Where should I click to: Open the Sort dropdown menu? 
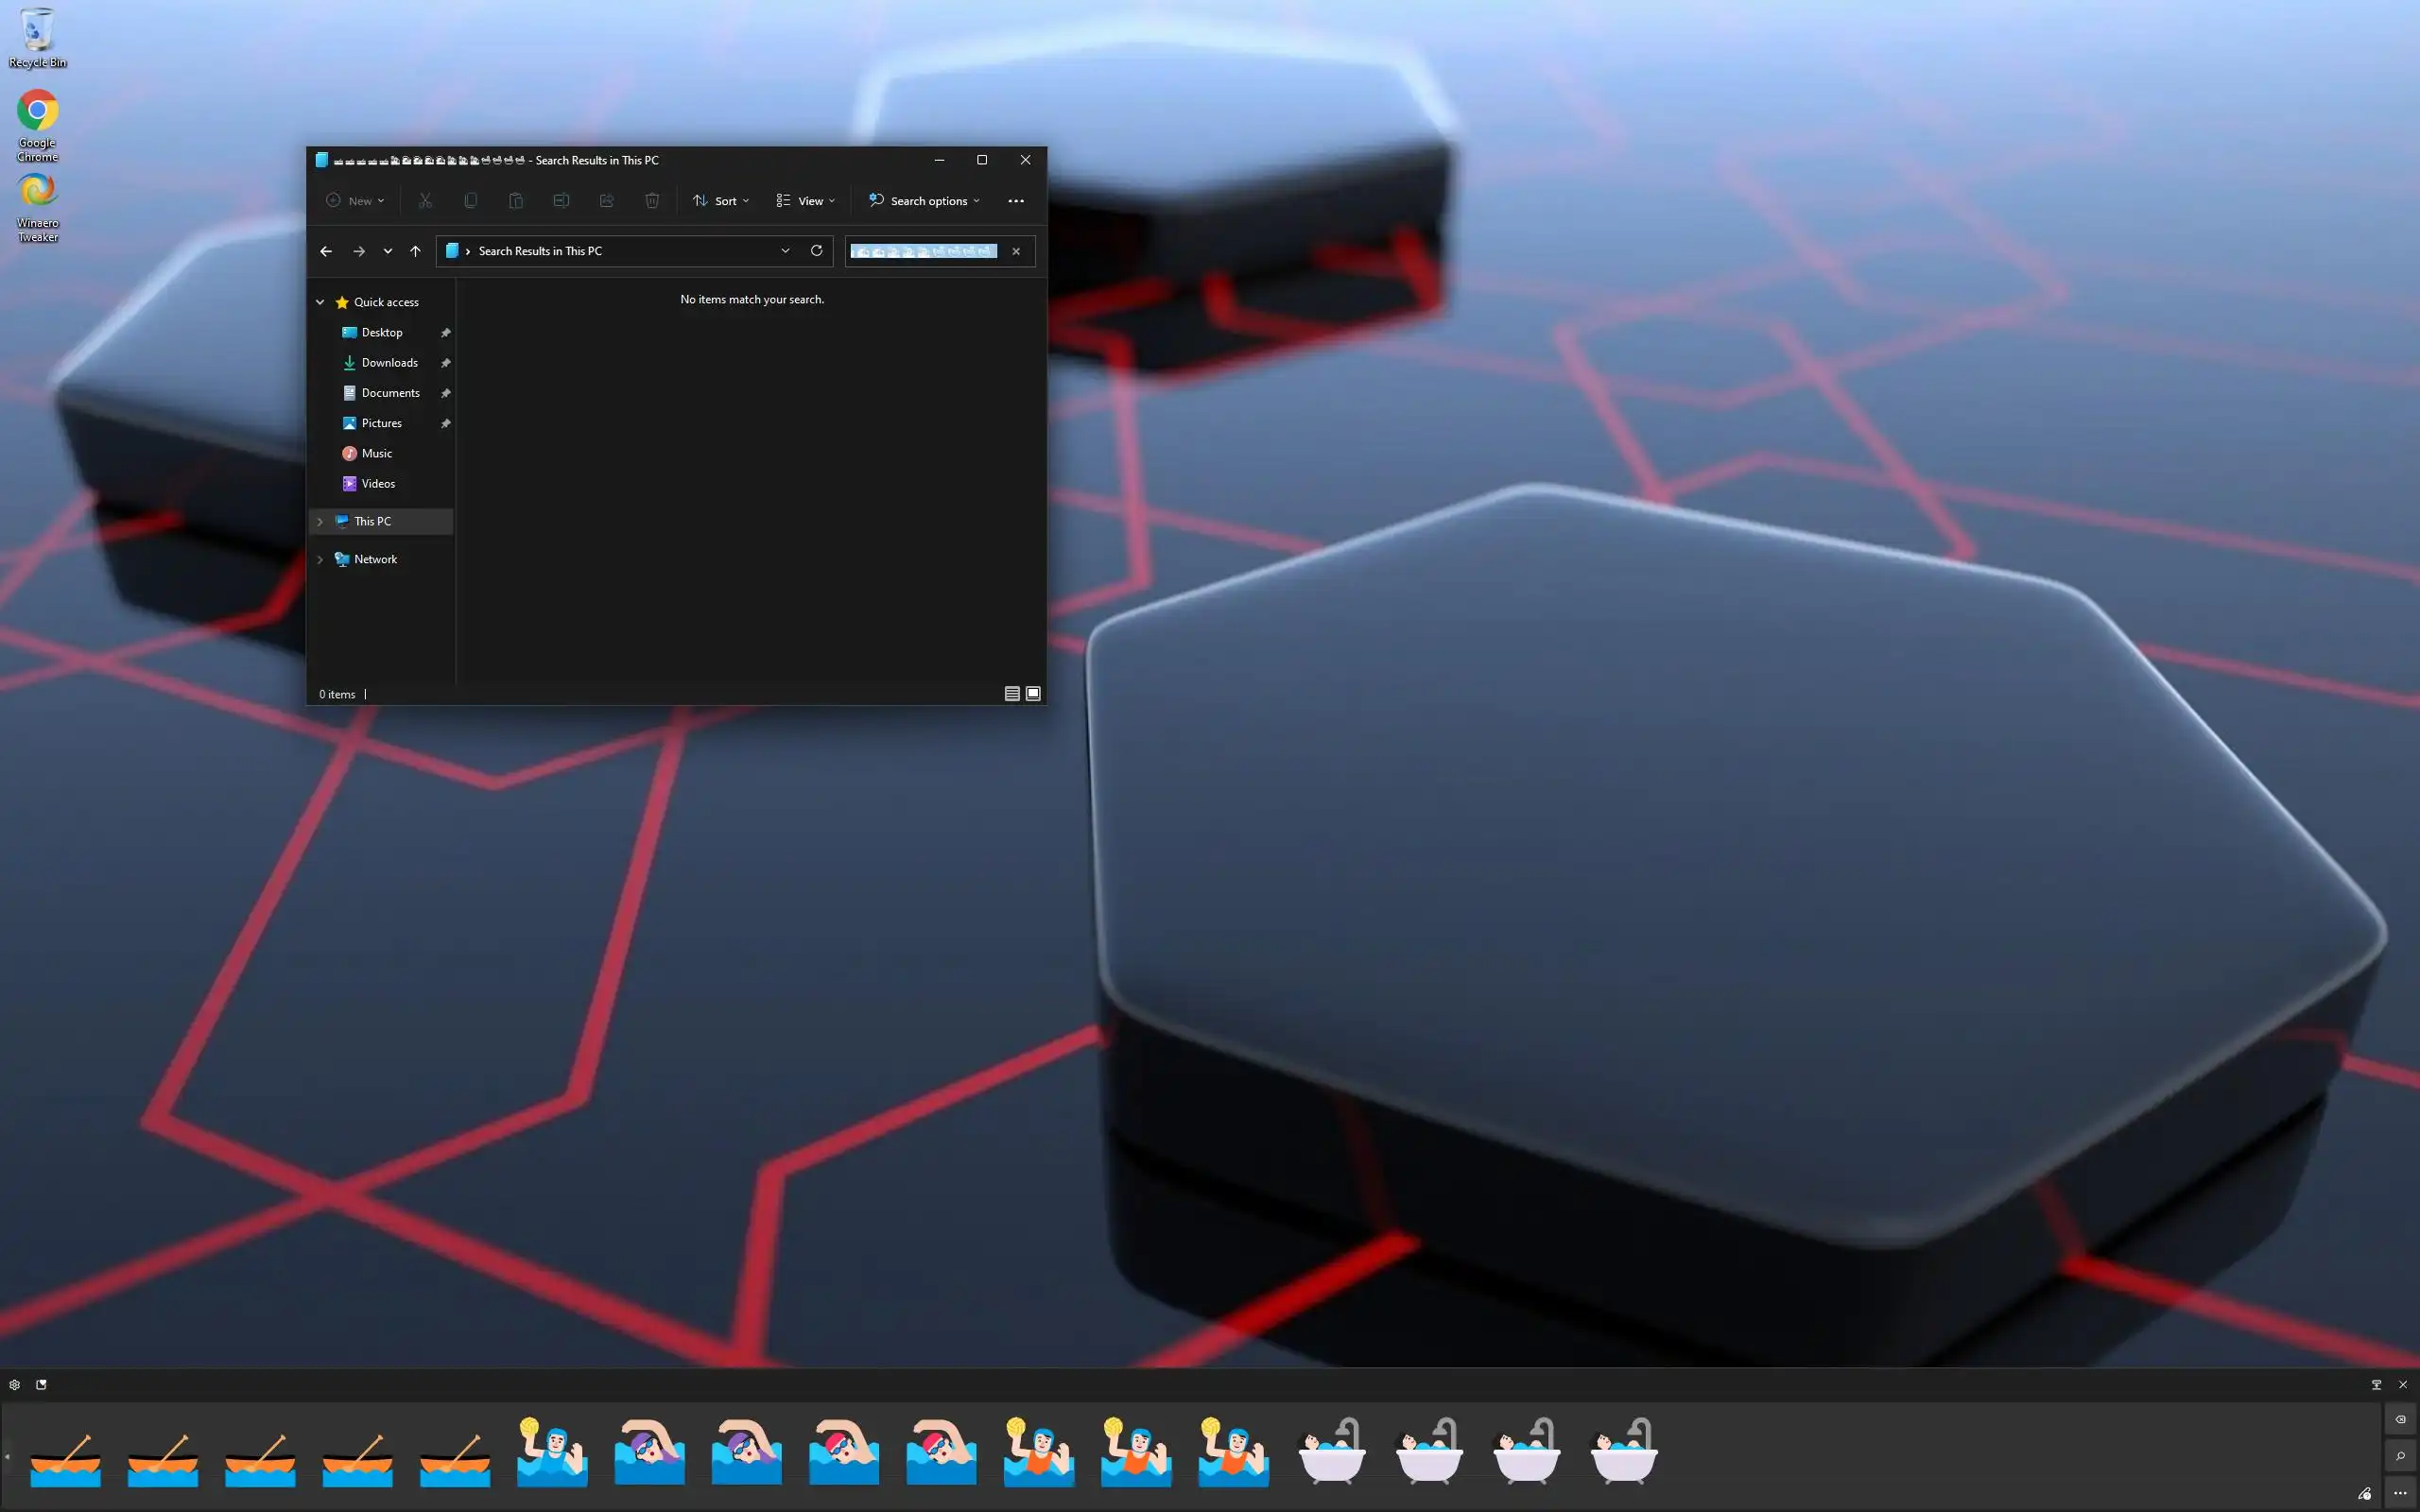tap(720, 201)
